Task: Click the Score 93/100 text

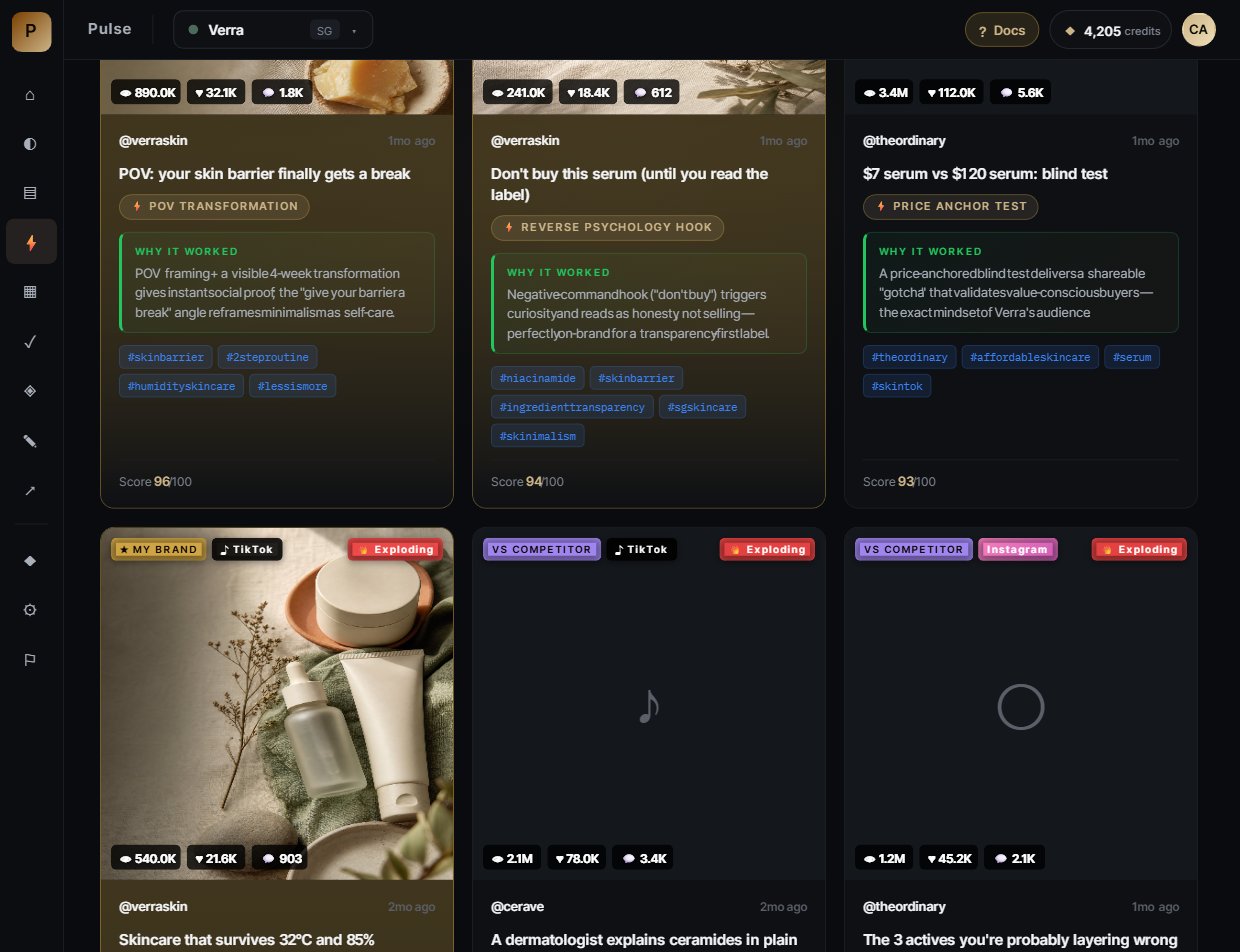Action: 899,482
